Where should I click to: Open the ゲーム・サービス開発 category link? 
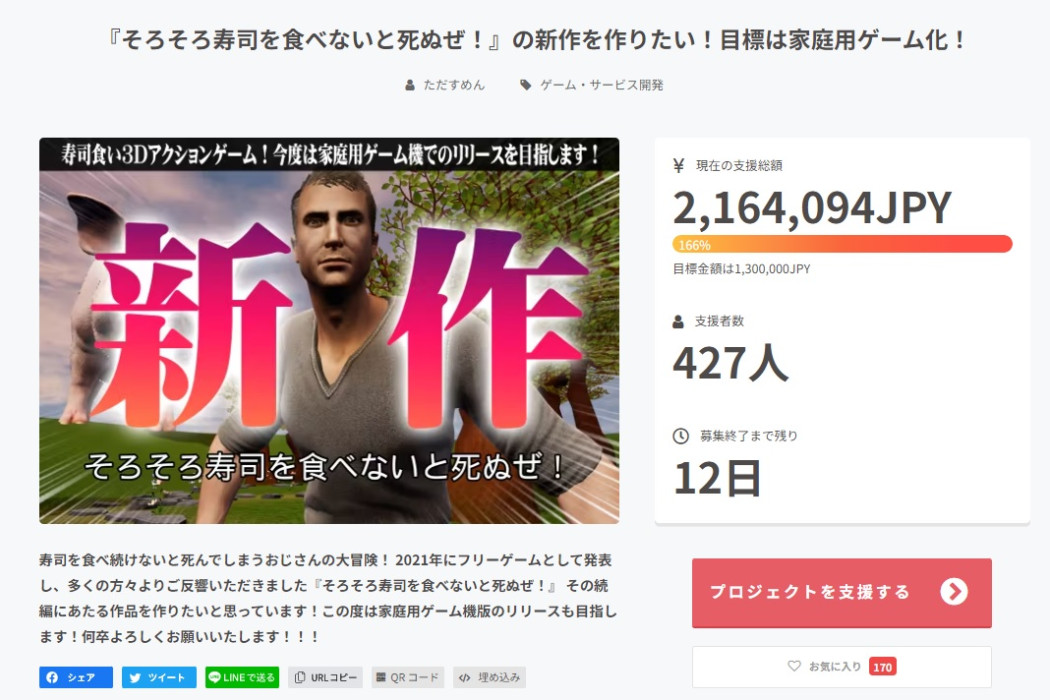coord(601,85)
